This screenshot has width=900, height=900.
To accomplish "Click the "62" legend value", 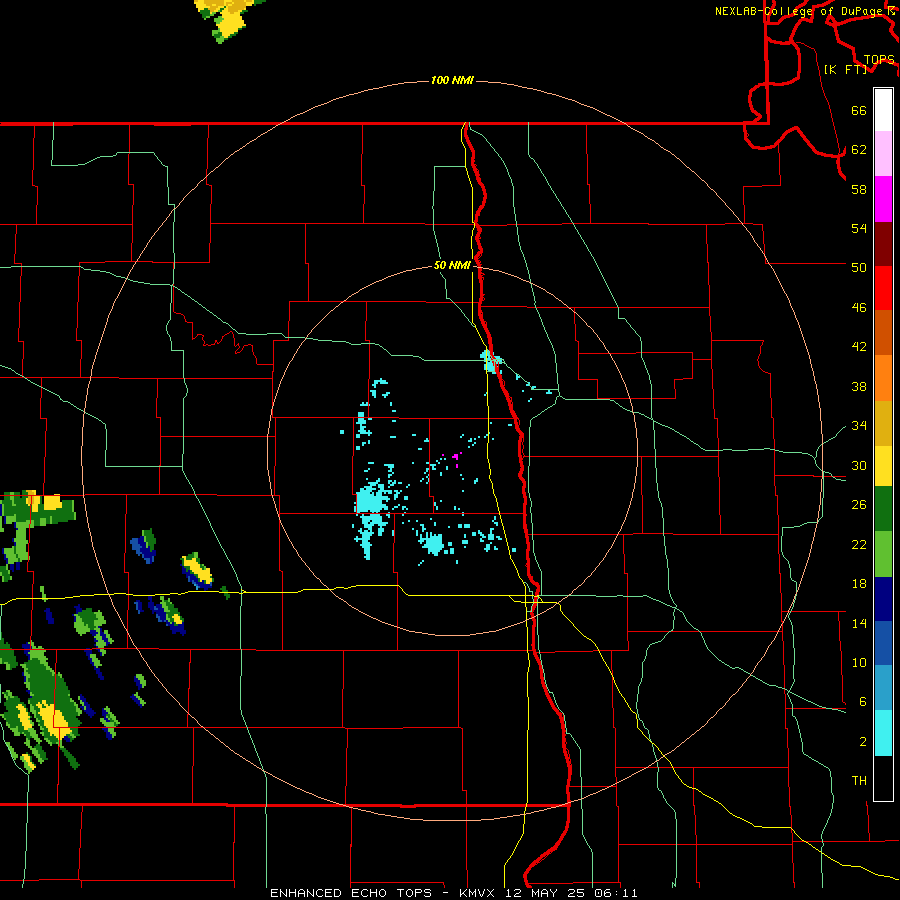I will coord(859,149).
